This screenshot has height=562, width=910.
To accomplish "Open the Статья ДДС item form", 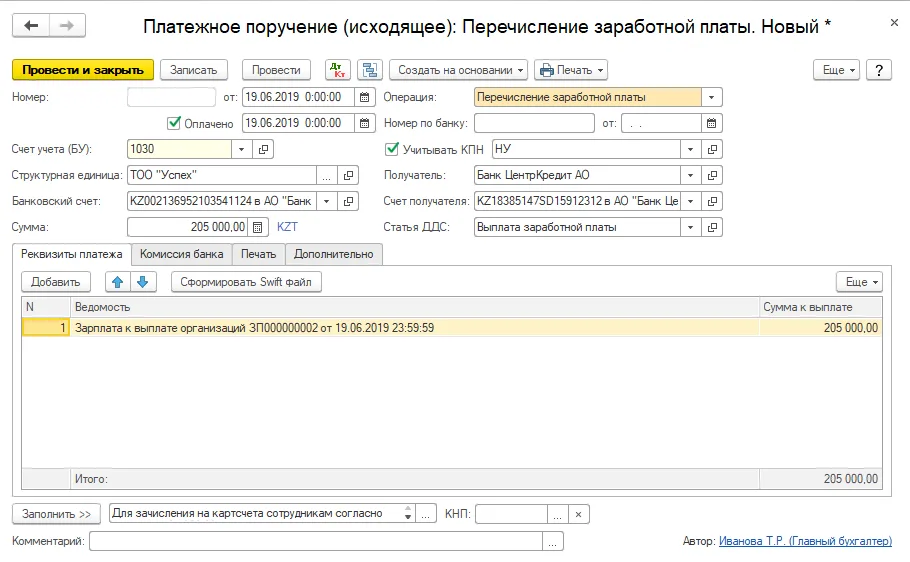I will (x=712, y=227).
